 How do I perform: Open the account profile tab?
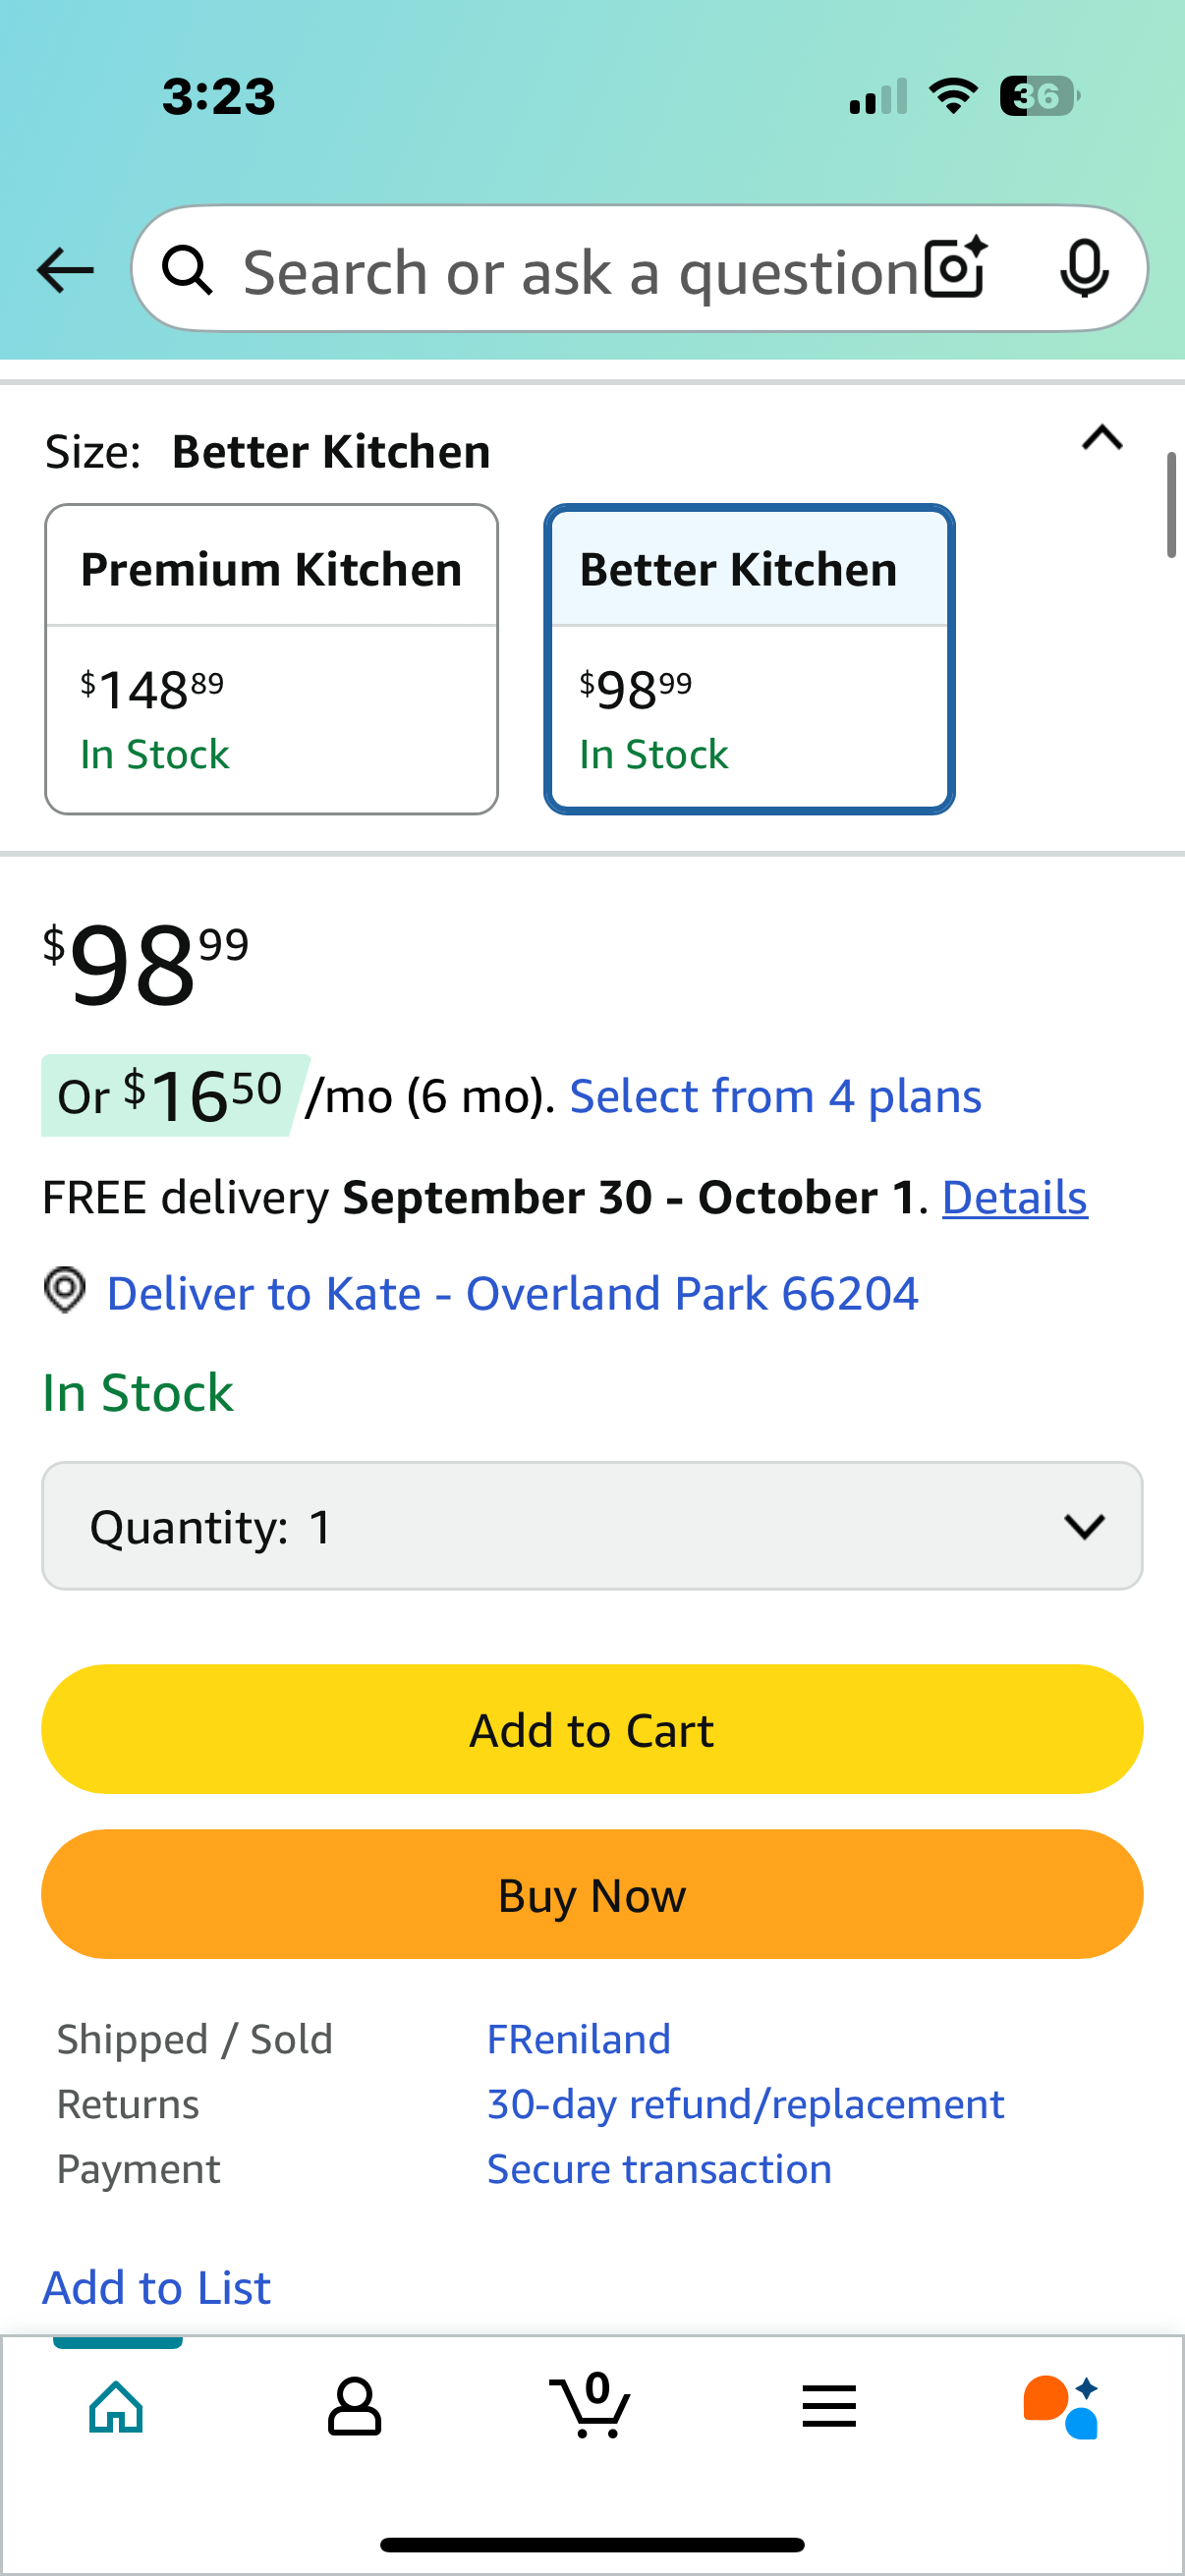[354, 2406]
